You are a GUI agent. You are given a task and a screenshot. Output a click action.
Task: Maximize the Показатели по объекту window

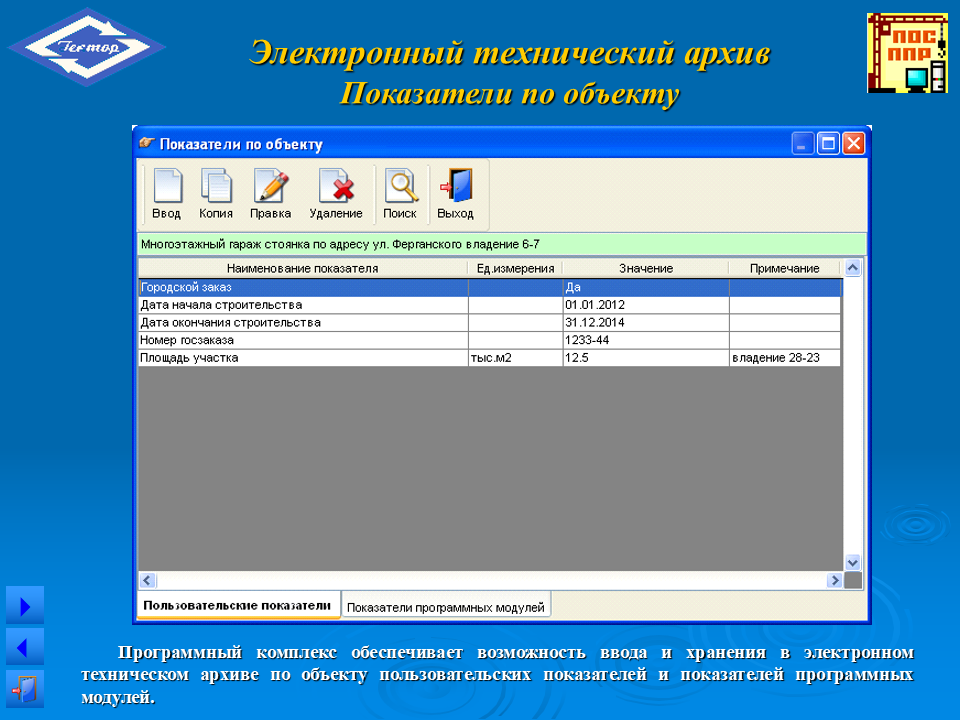pyautogui.click(x=828, y=144)
